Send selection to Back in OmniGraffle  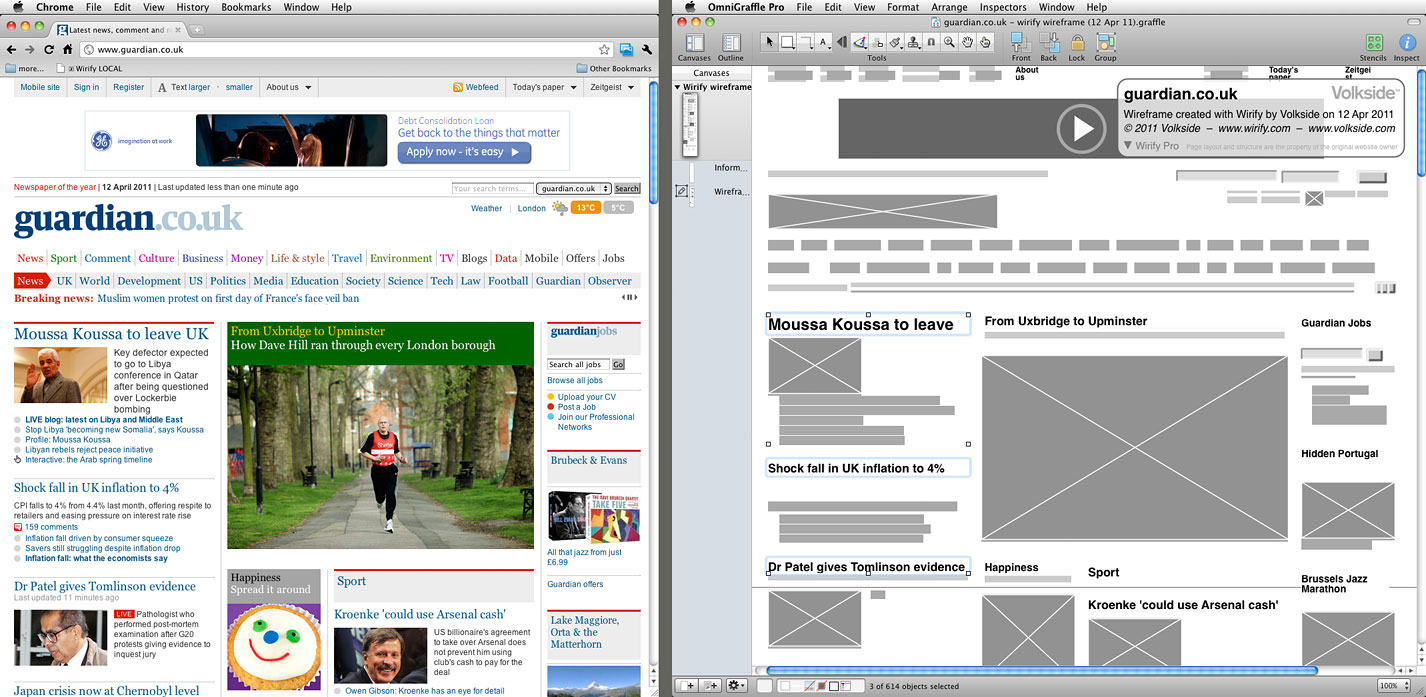click(1048, 47)
